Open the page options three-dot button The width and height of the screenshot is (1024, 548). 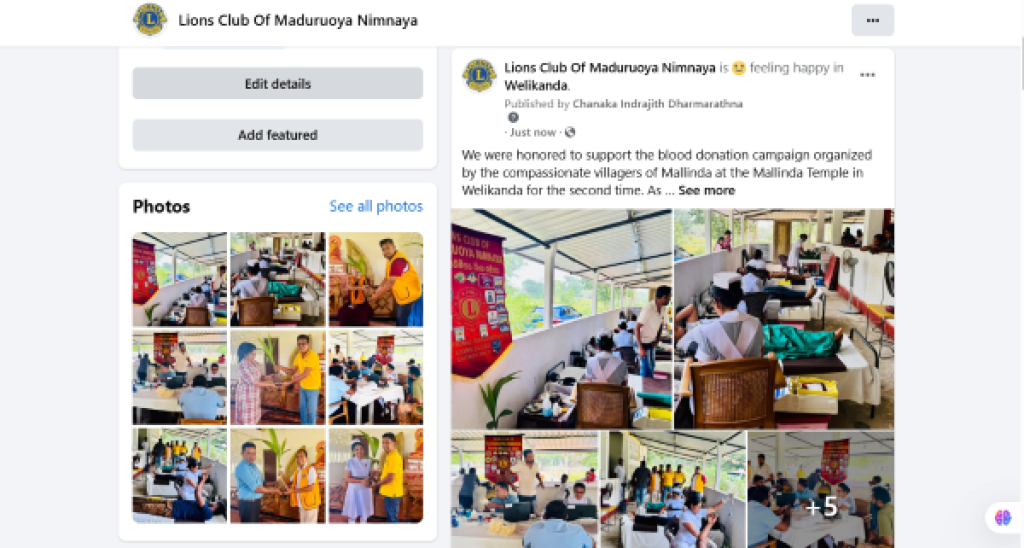coord(872,21)
